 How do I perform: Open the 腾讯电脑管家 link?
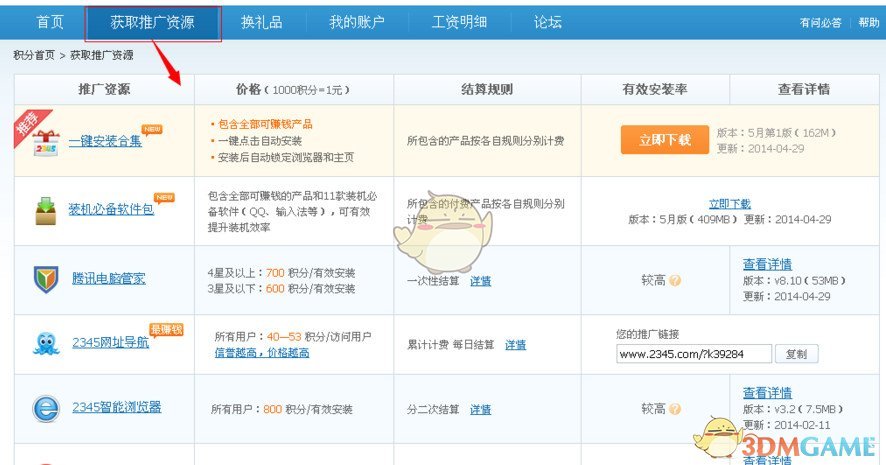[x=108, y=279]
